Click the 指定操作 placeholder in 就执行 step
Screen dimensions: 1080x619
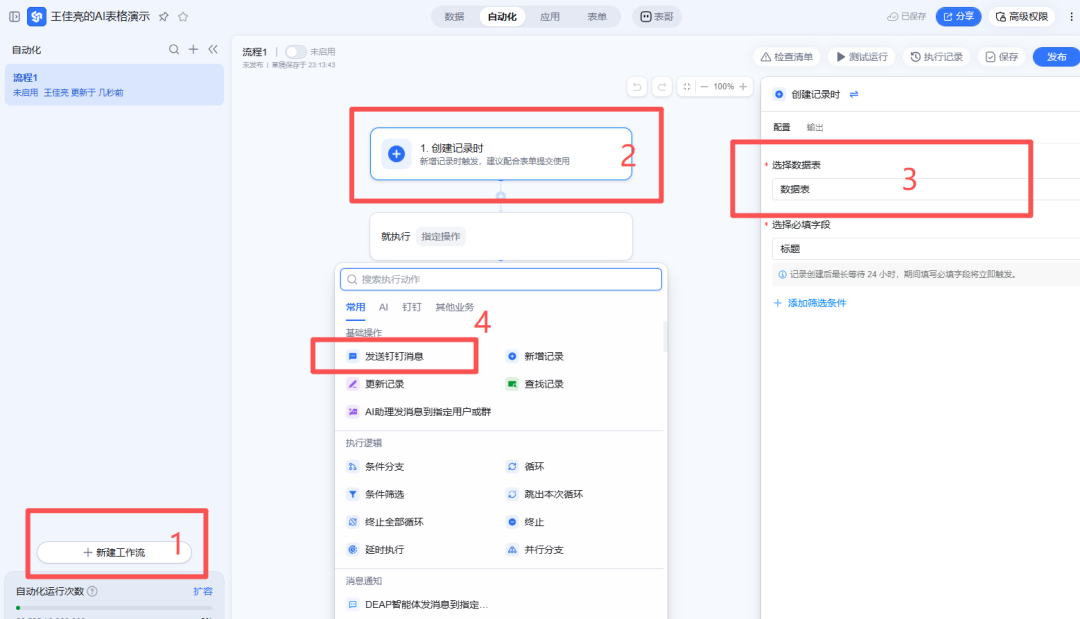(x=441, y=236)
